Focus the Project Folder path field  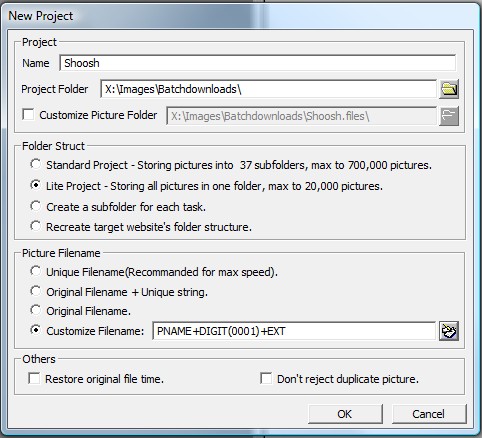[268, 89]
